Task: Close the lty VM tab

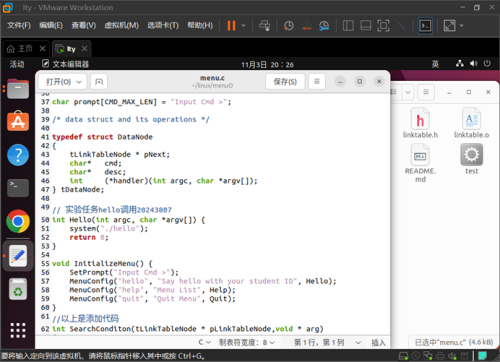Action: pyautogui.click(x=84, y=49)
